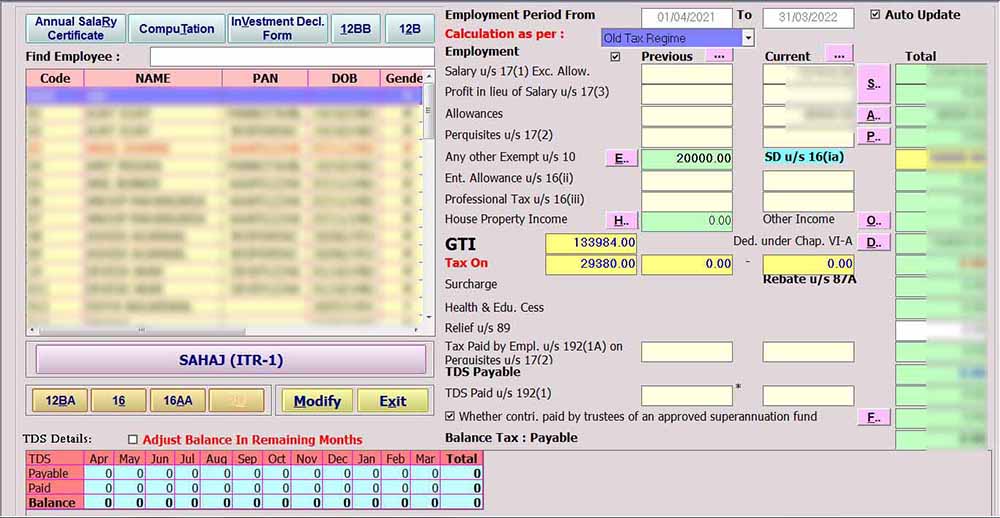Click the ellipsis button next to Previous
The image size is (1000, 518).
click(718, 56)
